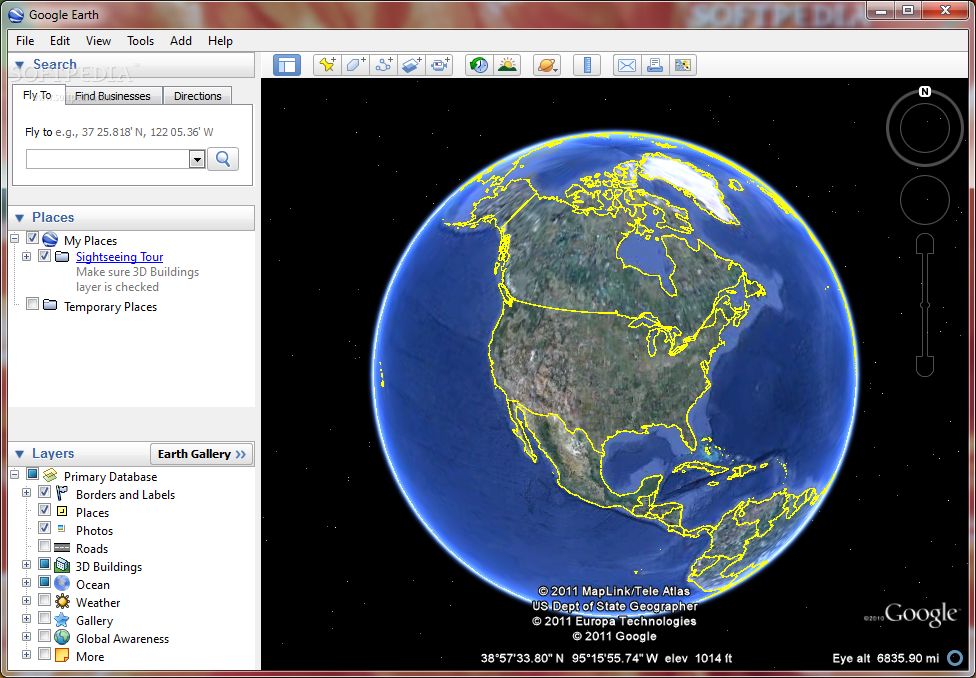This screenshot has width=976, height=678.
Task: Show sunlight across the landscape
Action: (x=507, y=65)
